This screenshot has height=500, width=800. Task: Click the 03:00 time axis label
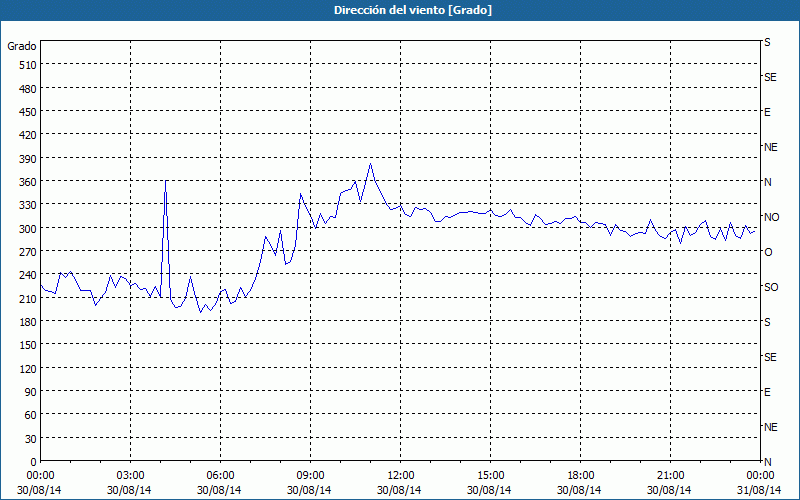pos(131,476)
